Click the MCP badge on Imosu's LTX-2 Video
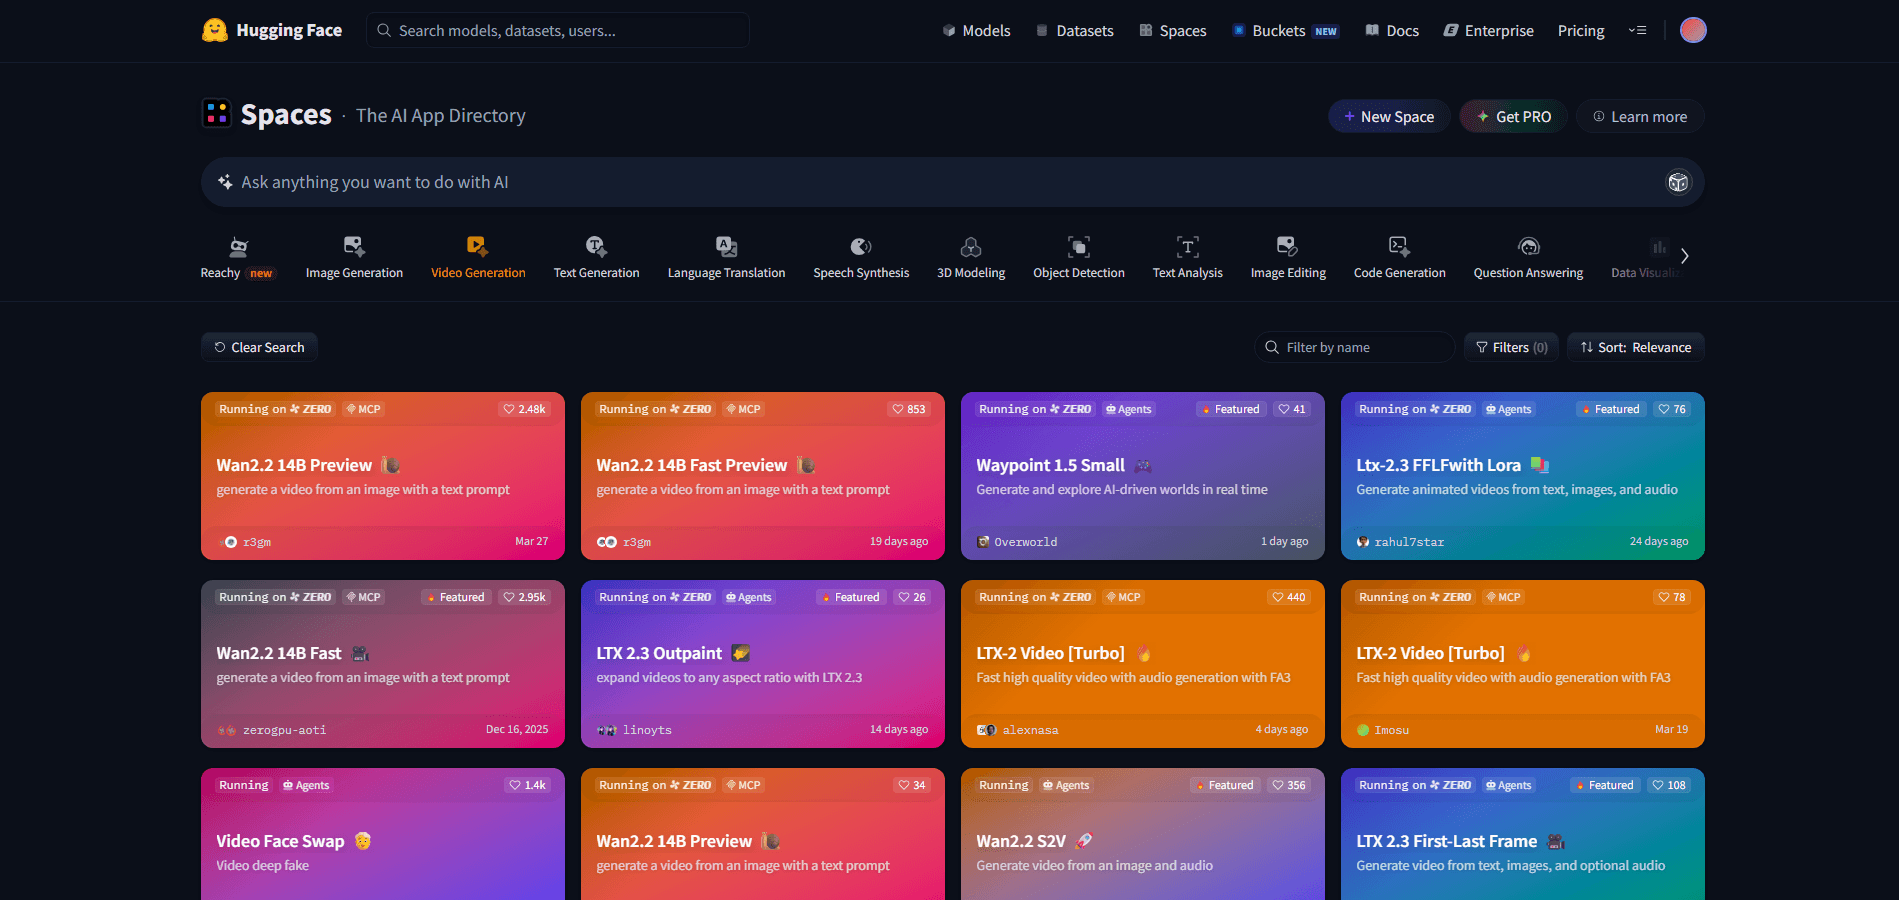1899x900 pixels. point(1502,597)
